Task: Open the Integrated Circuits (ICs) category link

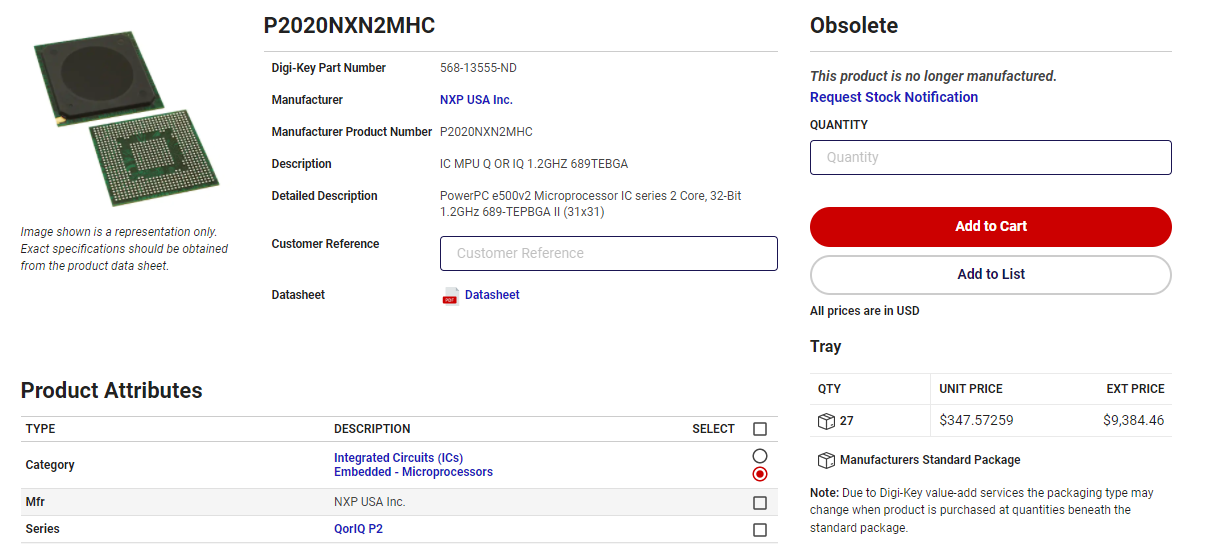Action: [398, 458]
